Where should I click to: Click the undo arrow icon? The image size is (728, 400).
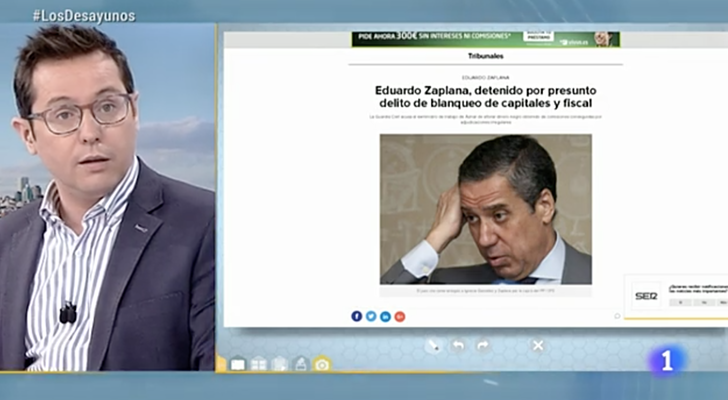[x=458, y=346]
